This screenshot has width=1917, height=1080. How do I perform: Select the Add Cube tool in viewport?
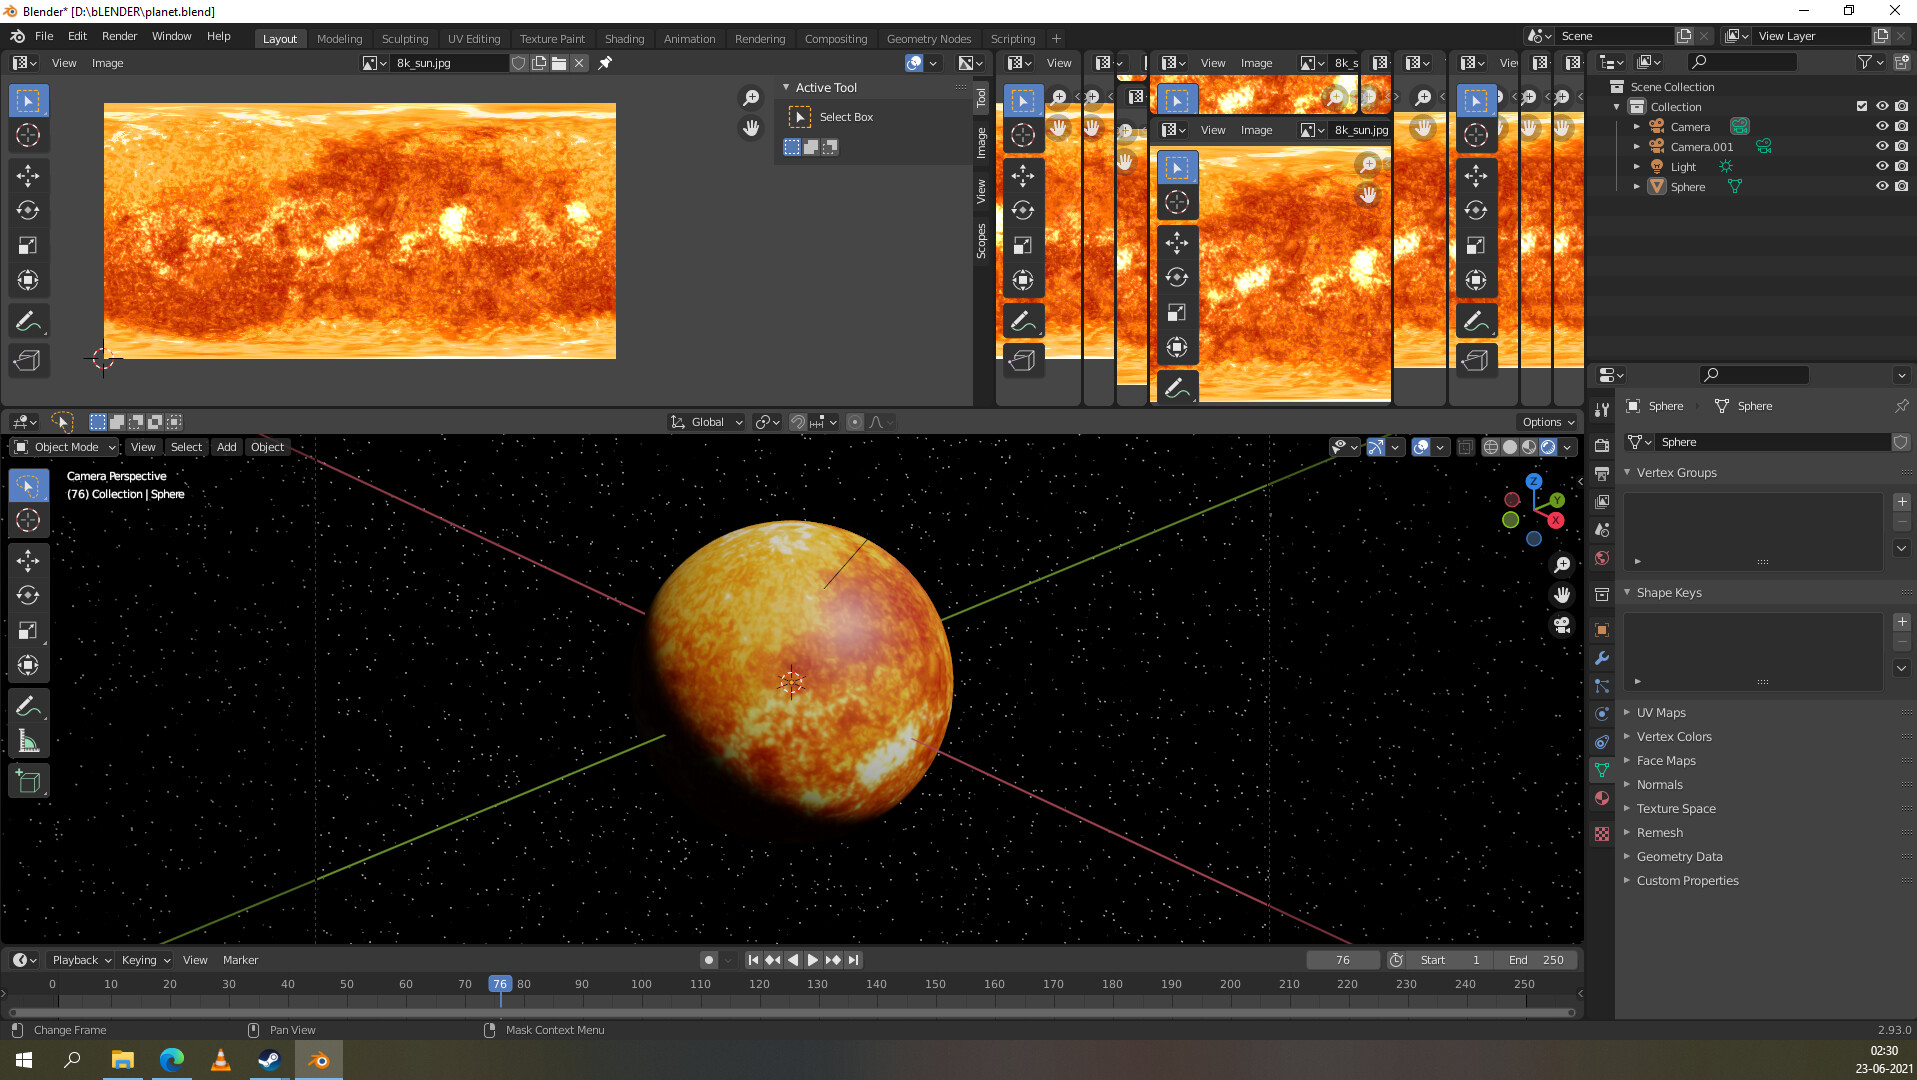tap(28, 782)
